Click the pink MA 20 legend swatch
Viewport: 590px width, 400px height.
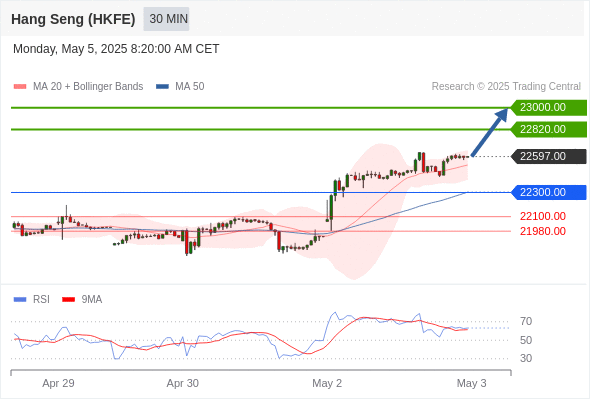[x=20, y=87]
